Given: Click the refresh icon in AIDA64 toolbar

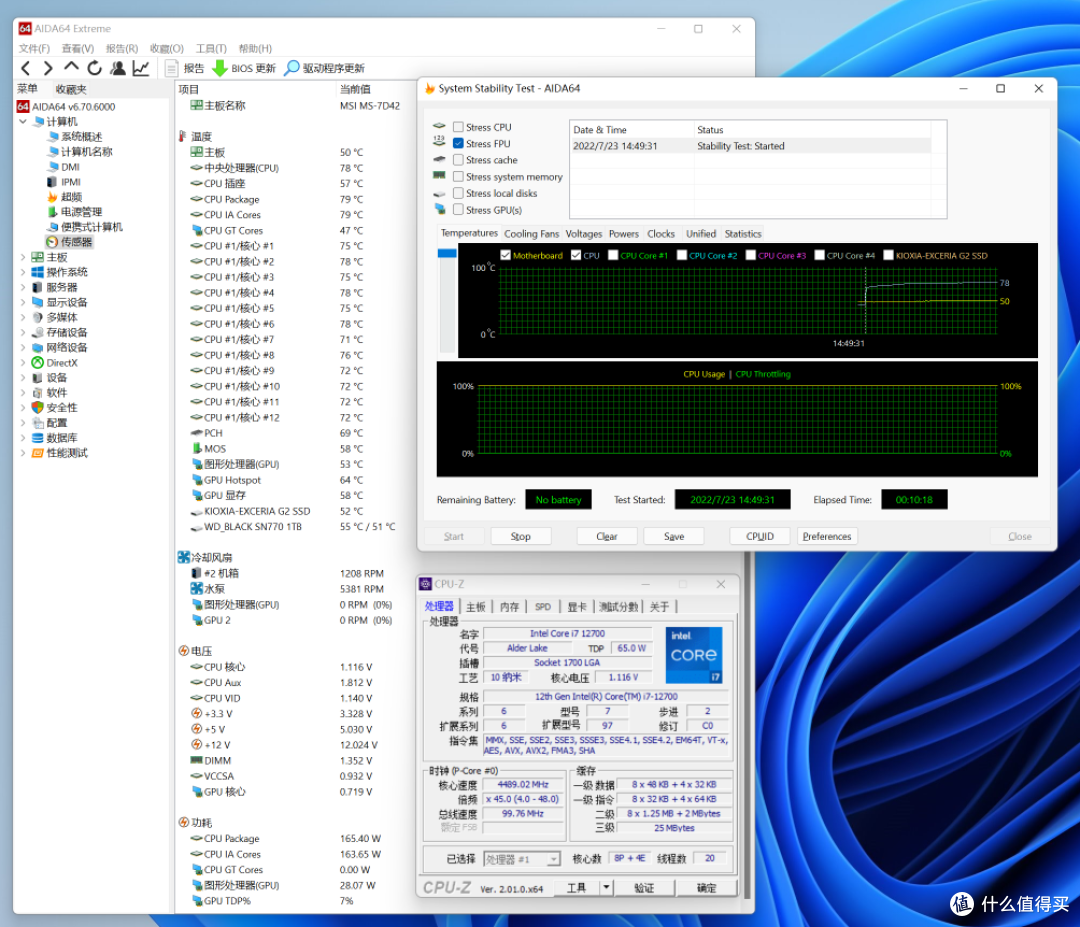Looking at the screenshot, I should tap(94, 68).
